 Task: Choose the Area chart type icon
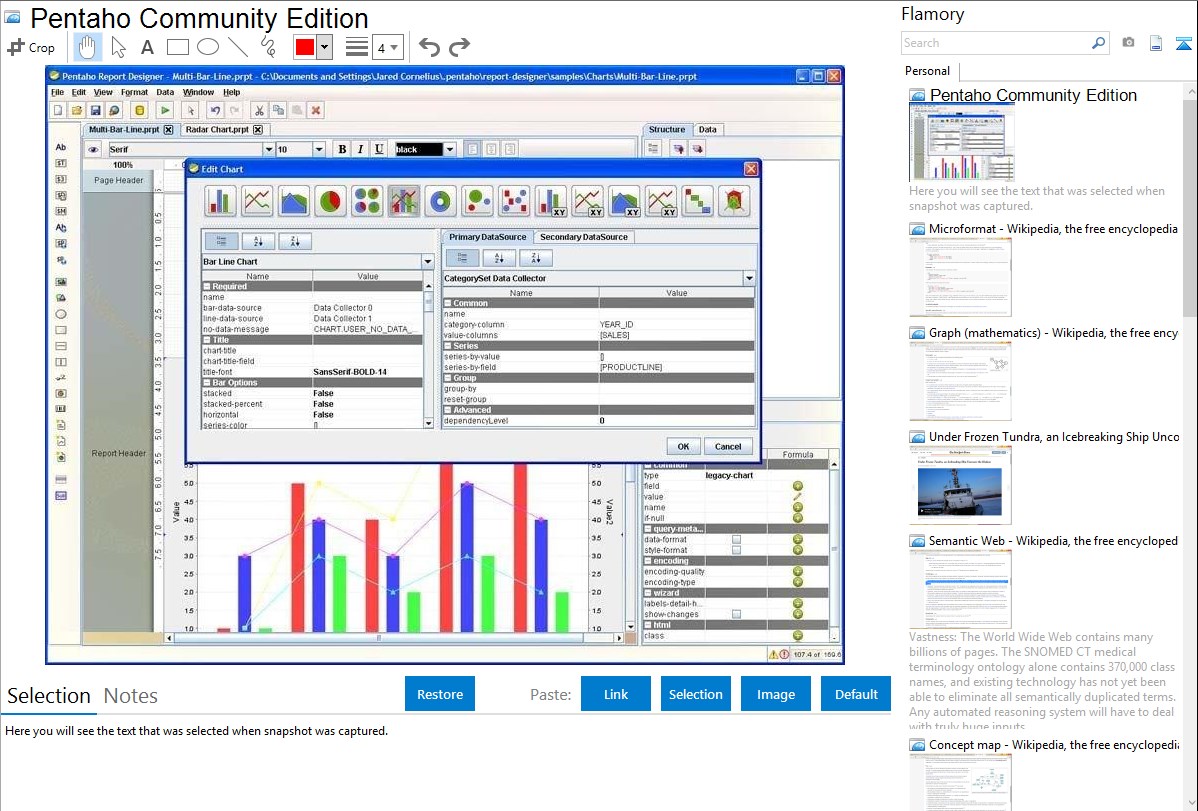pyautogui.click(x=293, y=201)
